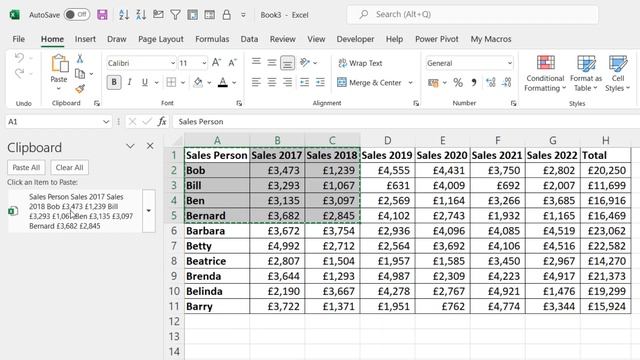Click the Save icon in the quick access toolbar
The image size is (640, 360).
pyautogui.click(x=102, y=15)
